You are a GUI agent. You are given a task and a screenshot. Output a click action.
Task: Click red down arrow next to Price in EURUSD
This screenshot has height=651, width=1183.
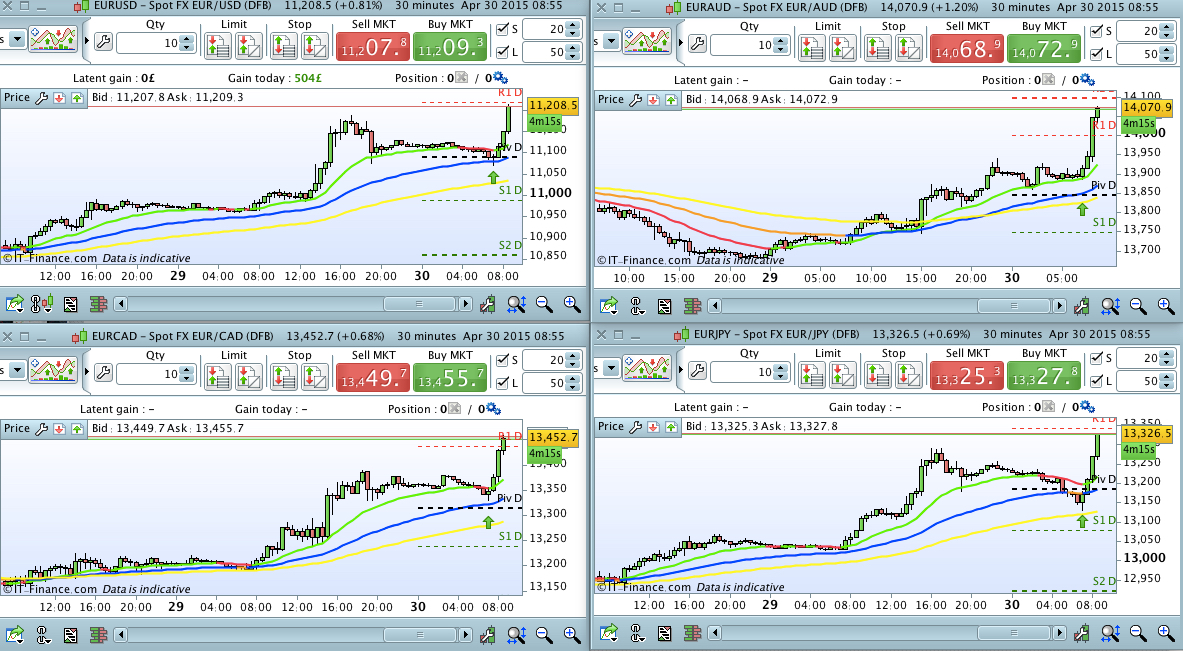point(60,98)
